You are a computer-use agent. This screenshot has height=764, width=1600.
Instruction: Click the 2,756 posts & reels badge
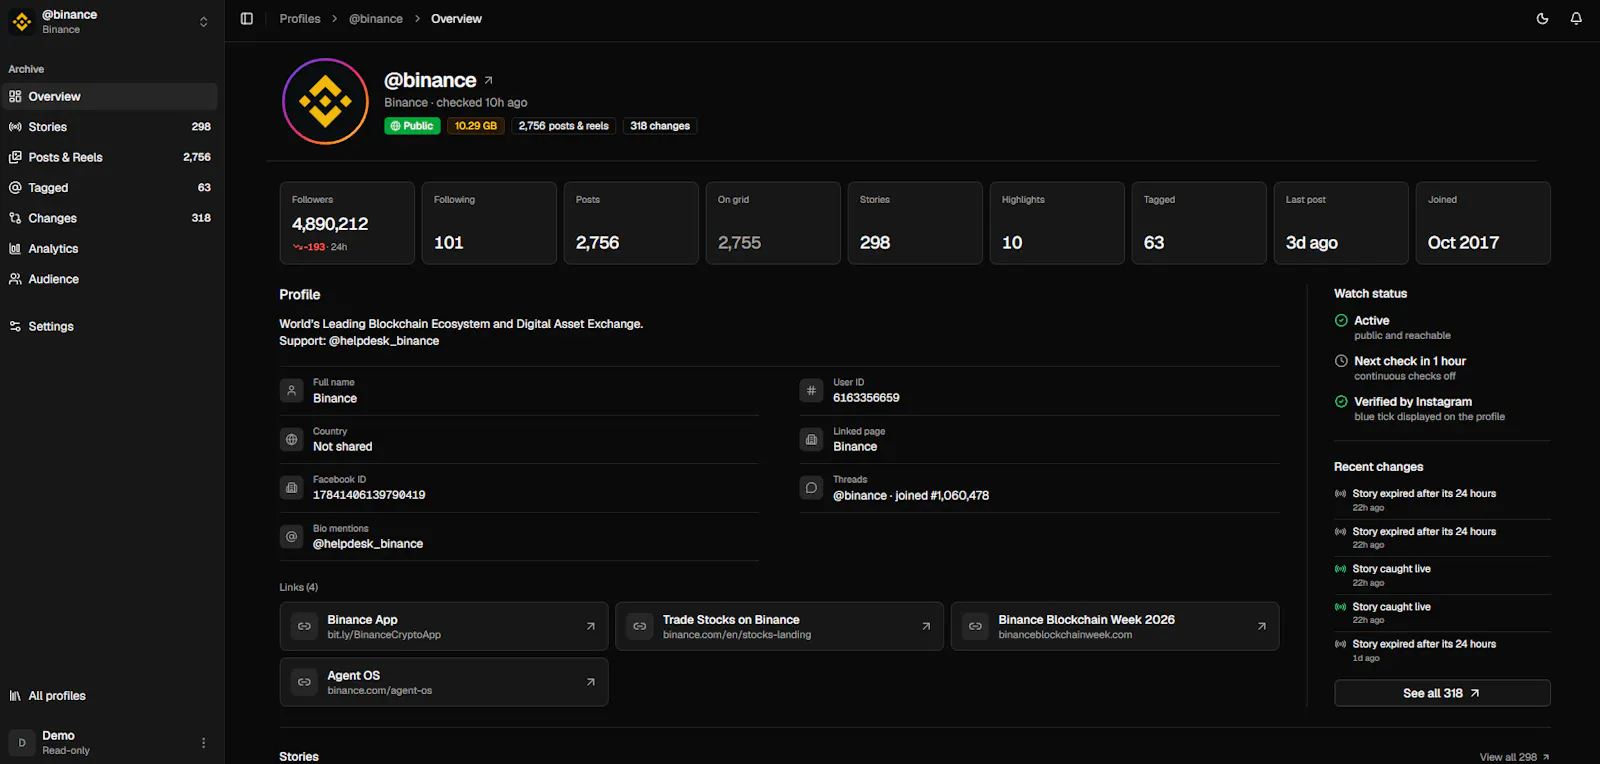pos(563,126)
